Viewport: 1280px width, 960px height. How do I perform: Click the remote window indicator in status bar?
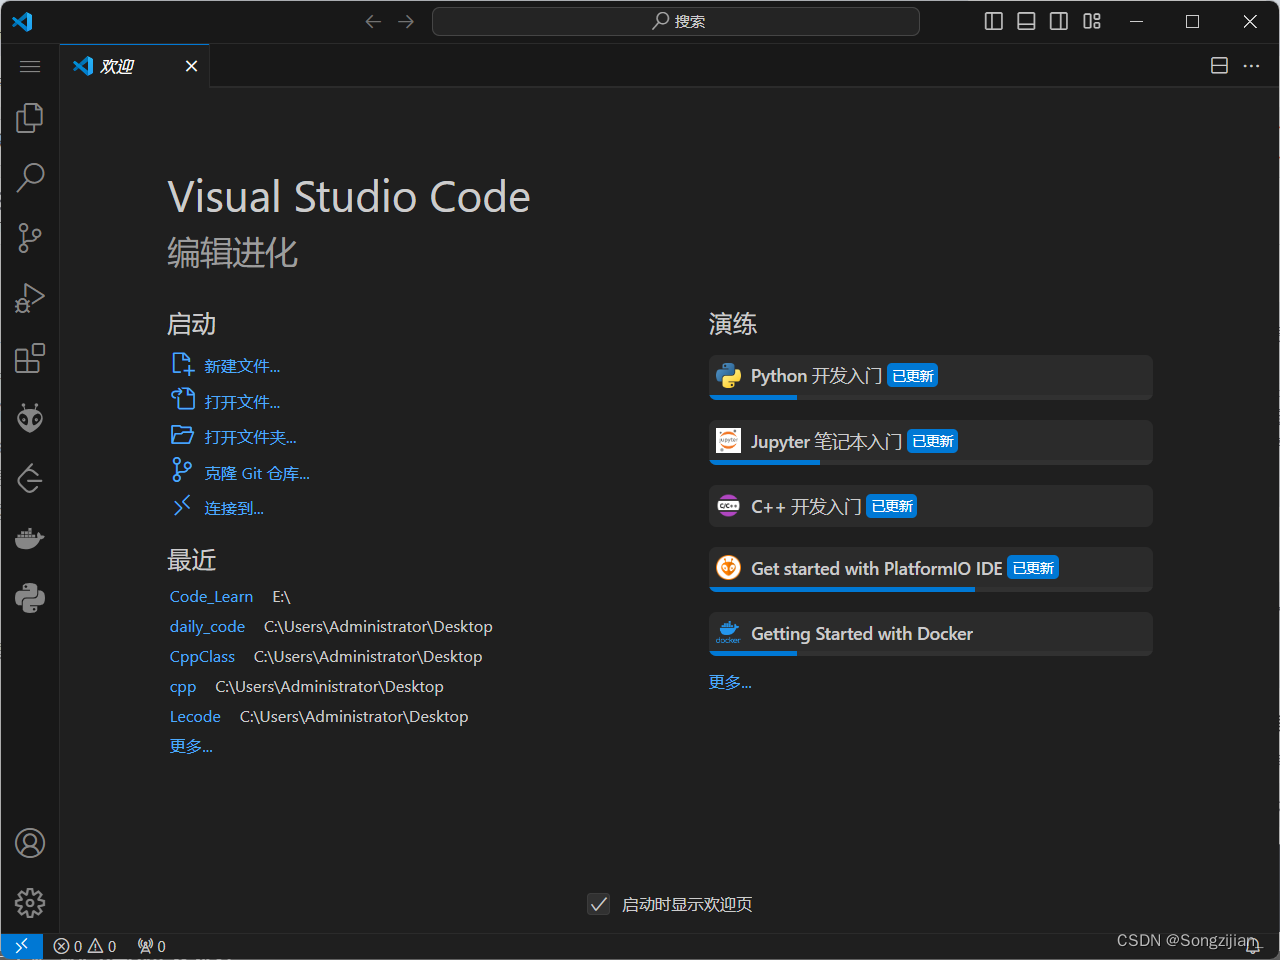click(22, 946)
